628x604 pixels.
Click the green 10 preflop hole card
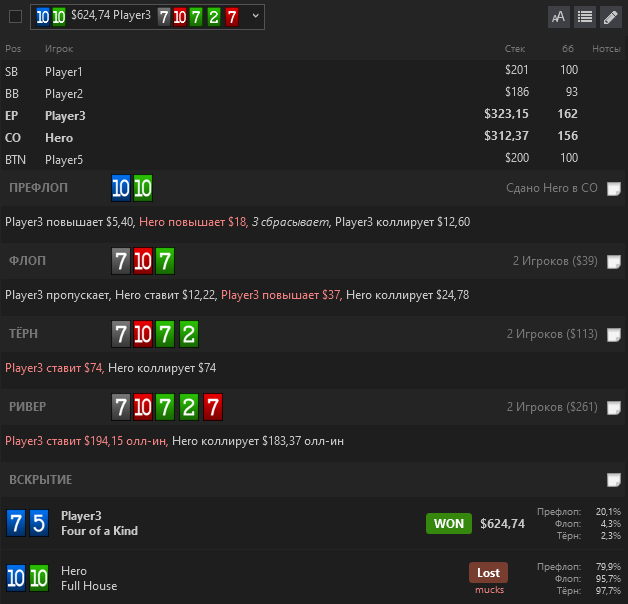pos(143,188)
